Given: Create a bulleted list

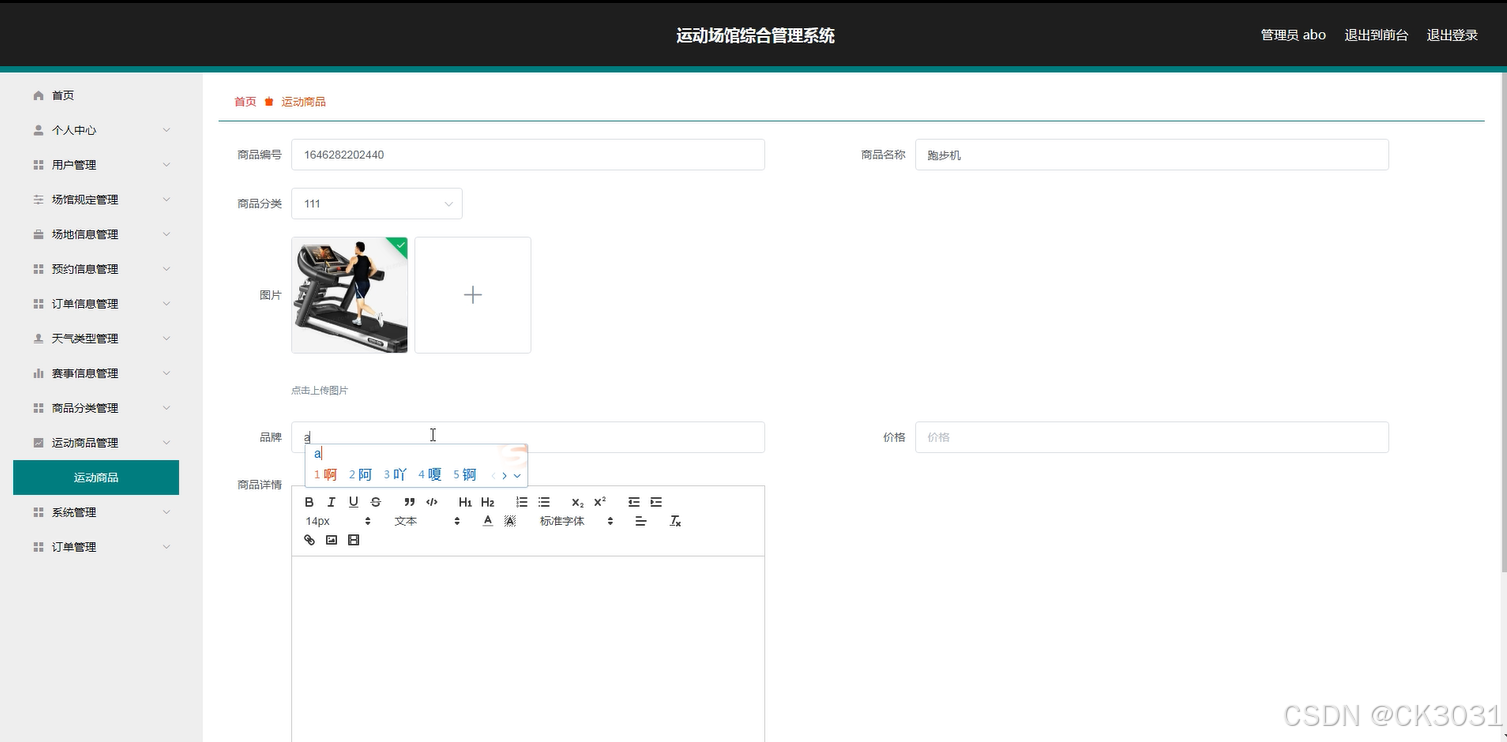Looking at the screenshot, I should coord(544,502).
